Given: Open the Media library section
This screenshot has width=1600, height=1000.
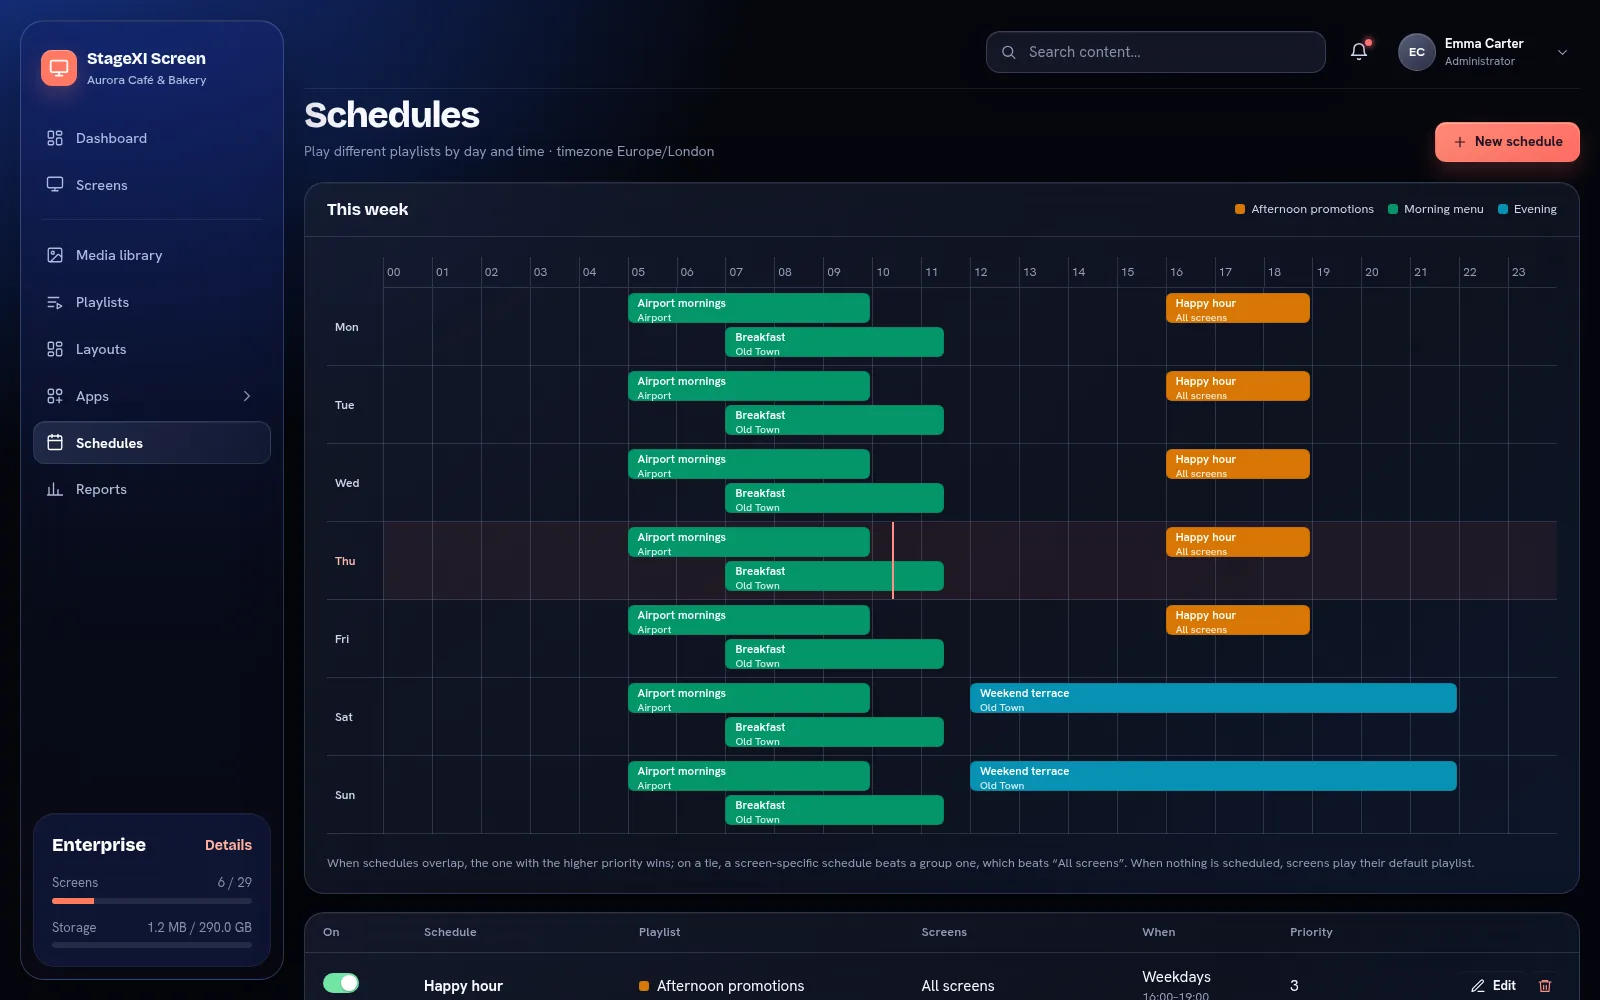Looking at the screenshot, I should coord(152,255).
